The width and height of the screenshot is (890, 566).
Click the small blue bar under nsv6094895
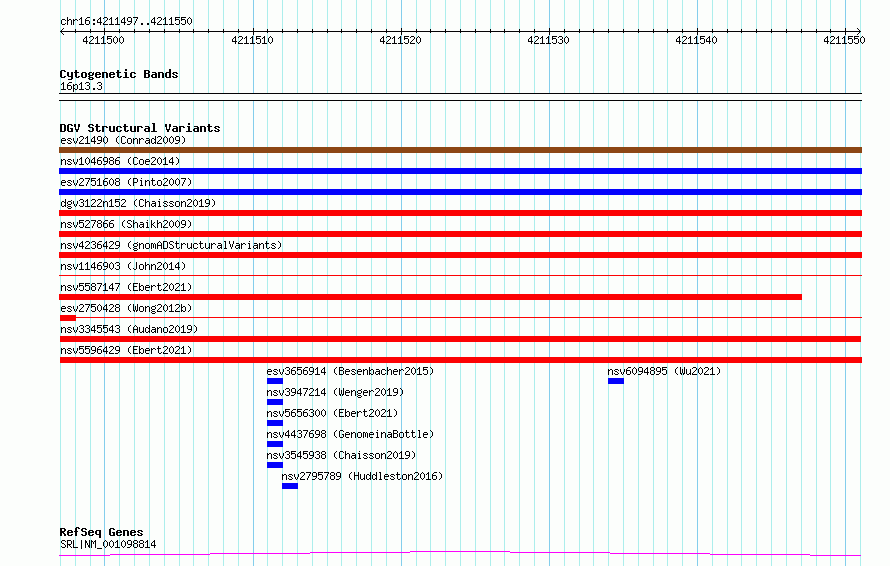point(616,381)
